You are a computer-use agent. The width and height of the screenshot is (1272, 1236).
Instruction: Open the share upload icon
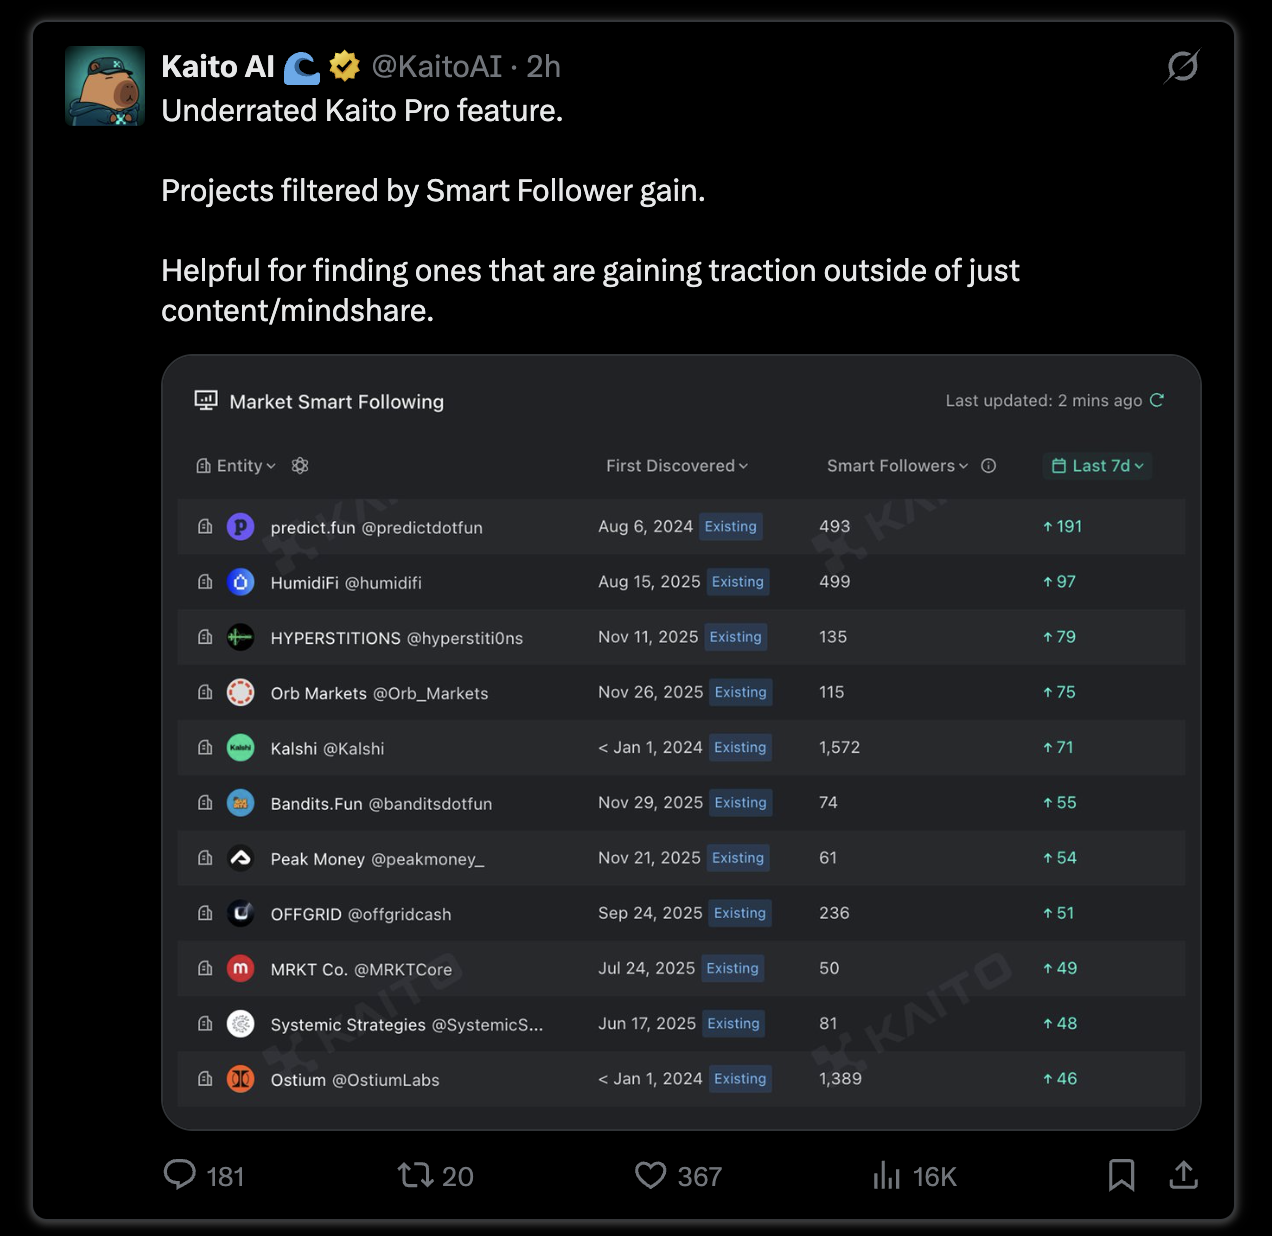1184,1175
